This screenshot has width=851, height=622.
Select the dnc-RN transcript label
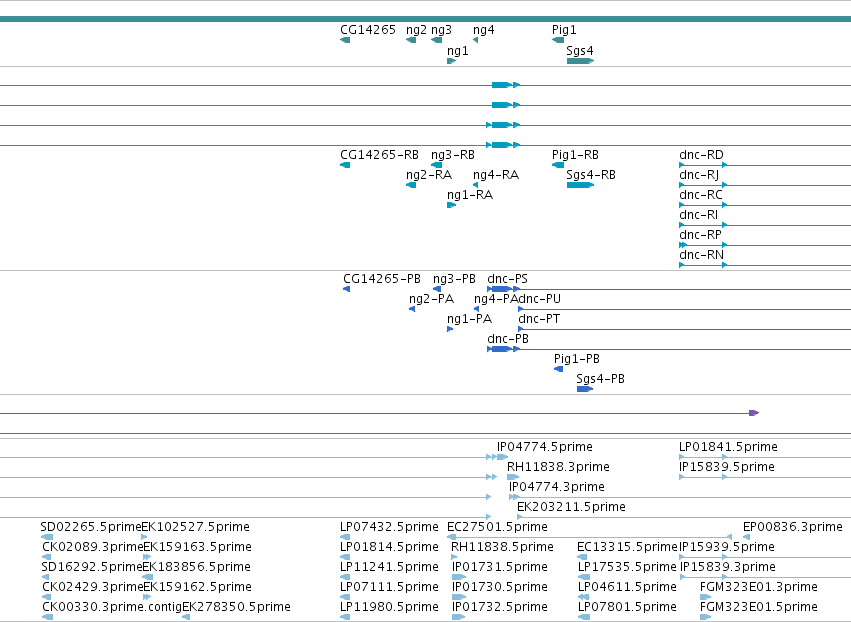701,255
